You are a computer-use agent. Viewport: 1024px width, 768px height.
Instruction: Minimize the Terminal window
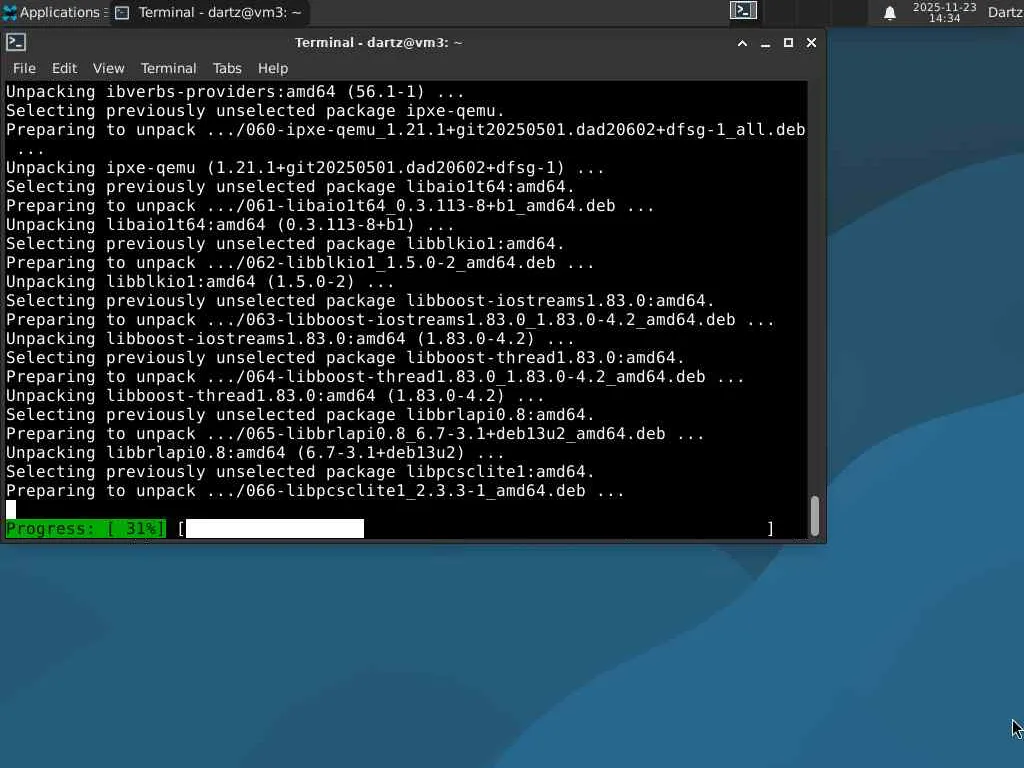click(765, 43)
